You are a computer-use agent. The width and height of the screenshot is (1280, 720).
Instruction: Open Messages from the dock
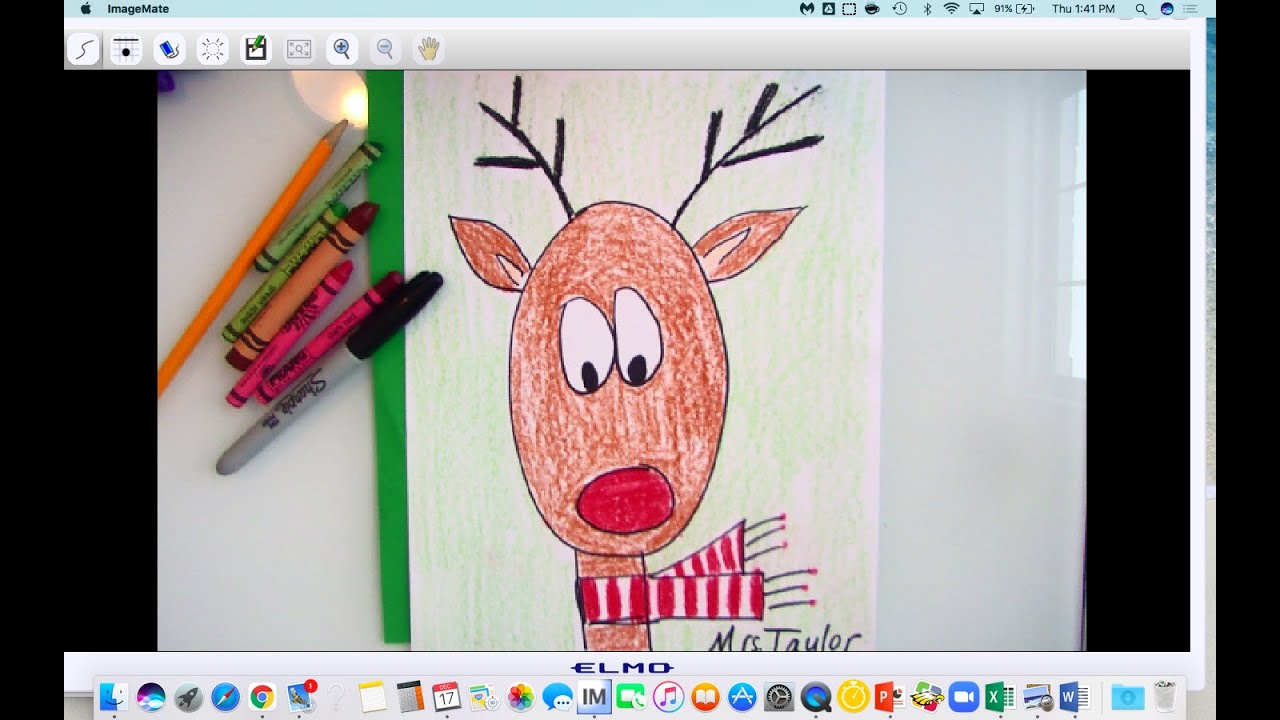coord(557,696)
